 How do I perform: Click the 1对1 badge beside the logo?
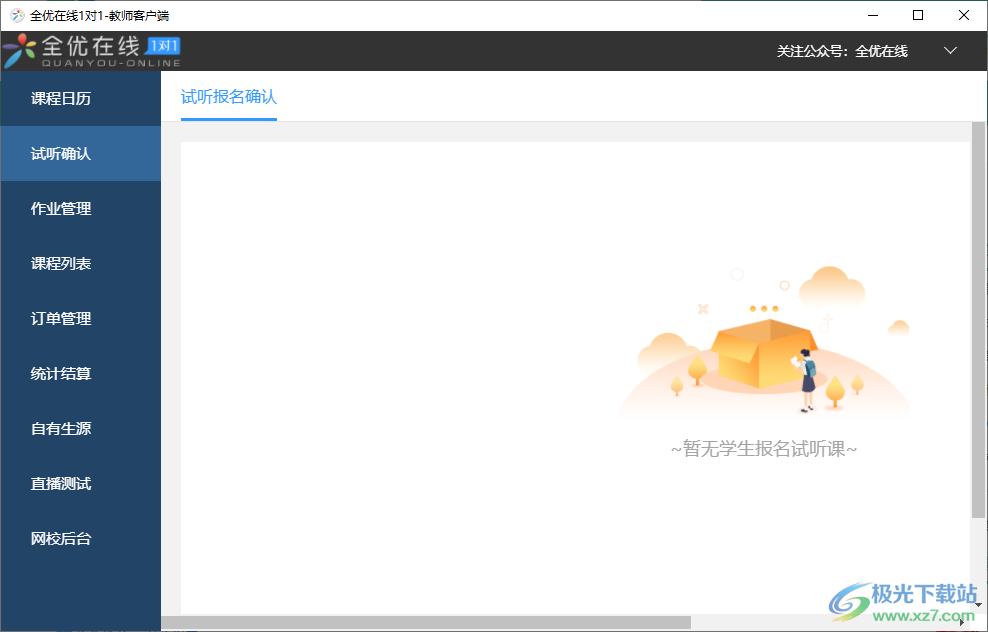(x=164, y=46)
